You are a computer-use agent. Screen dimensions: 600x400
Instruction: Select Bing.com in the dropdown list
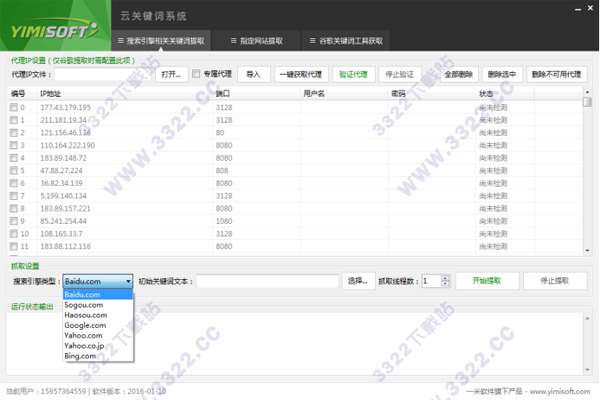(x=98, y=356)
